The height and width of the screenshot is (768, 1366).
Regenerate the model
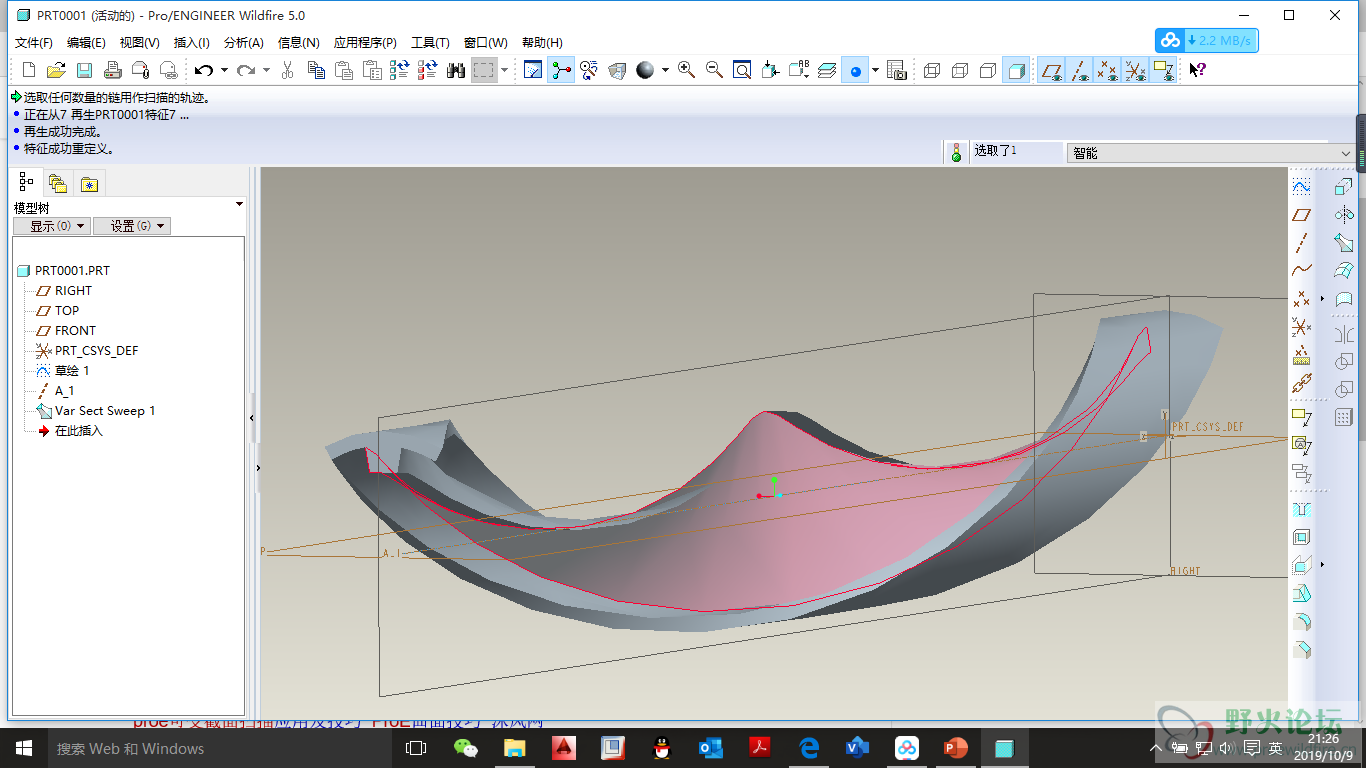400,70
